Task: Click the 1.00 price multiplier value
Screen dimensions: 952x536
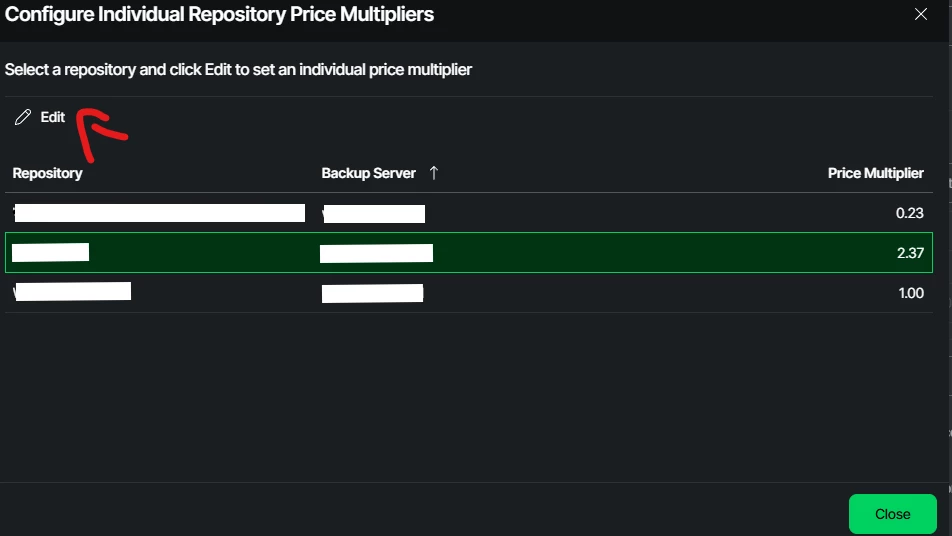Action: tap(911, 293)
